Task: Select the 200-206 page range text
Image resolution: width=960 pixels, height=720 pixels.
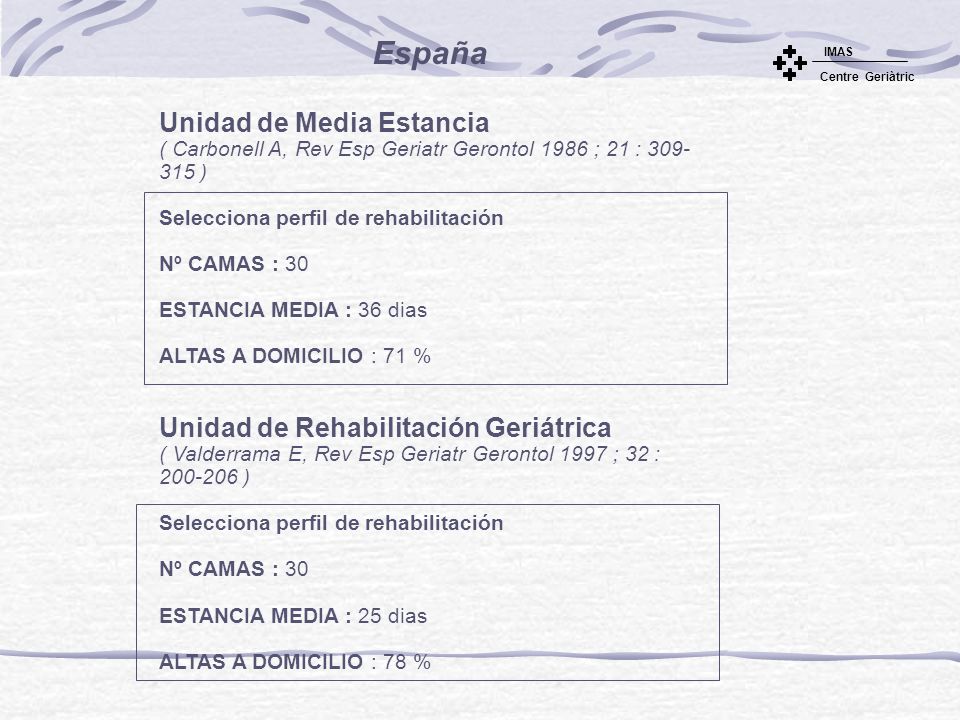Action: click(198, 477)
